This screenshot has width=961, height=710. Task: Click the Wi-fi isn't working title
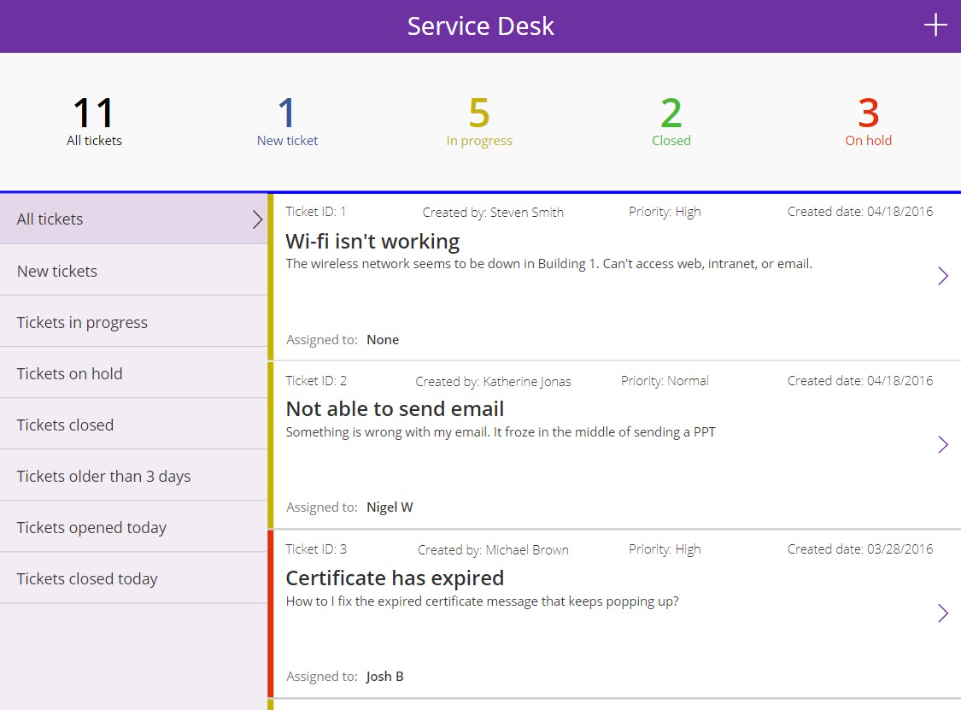point(372,241)
